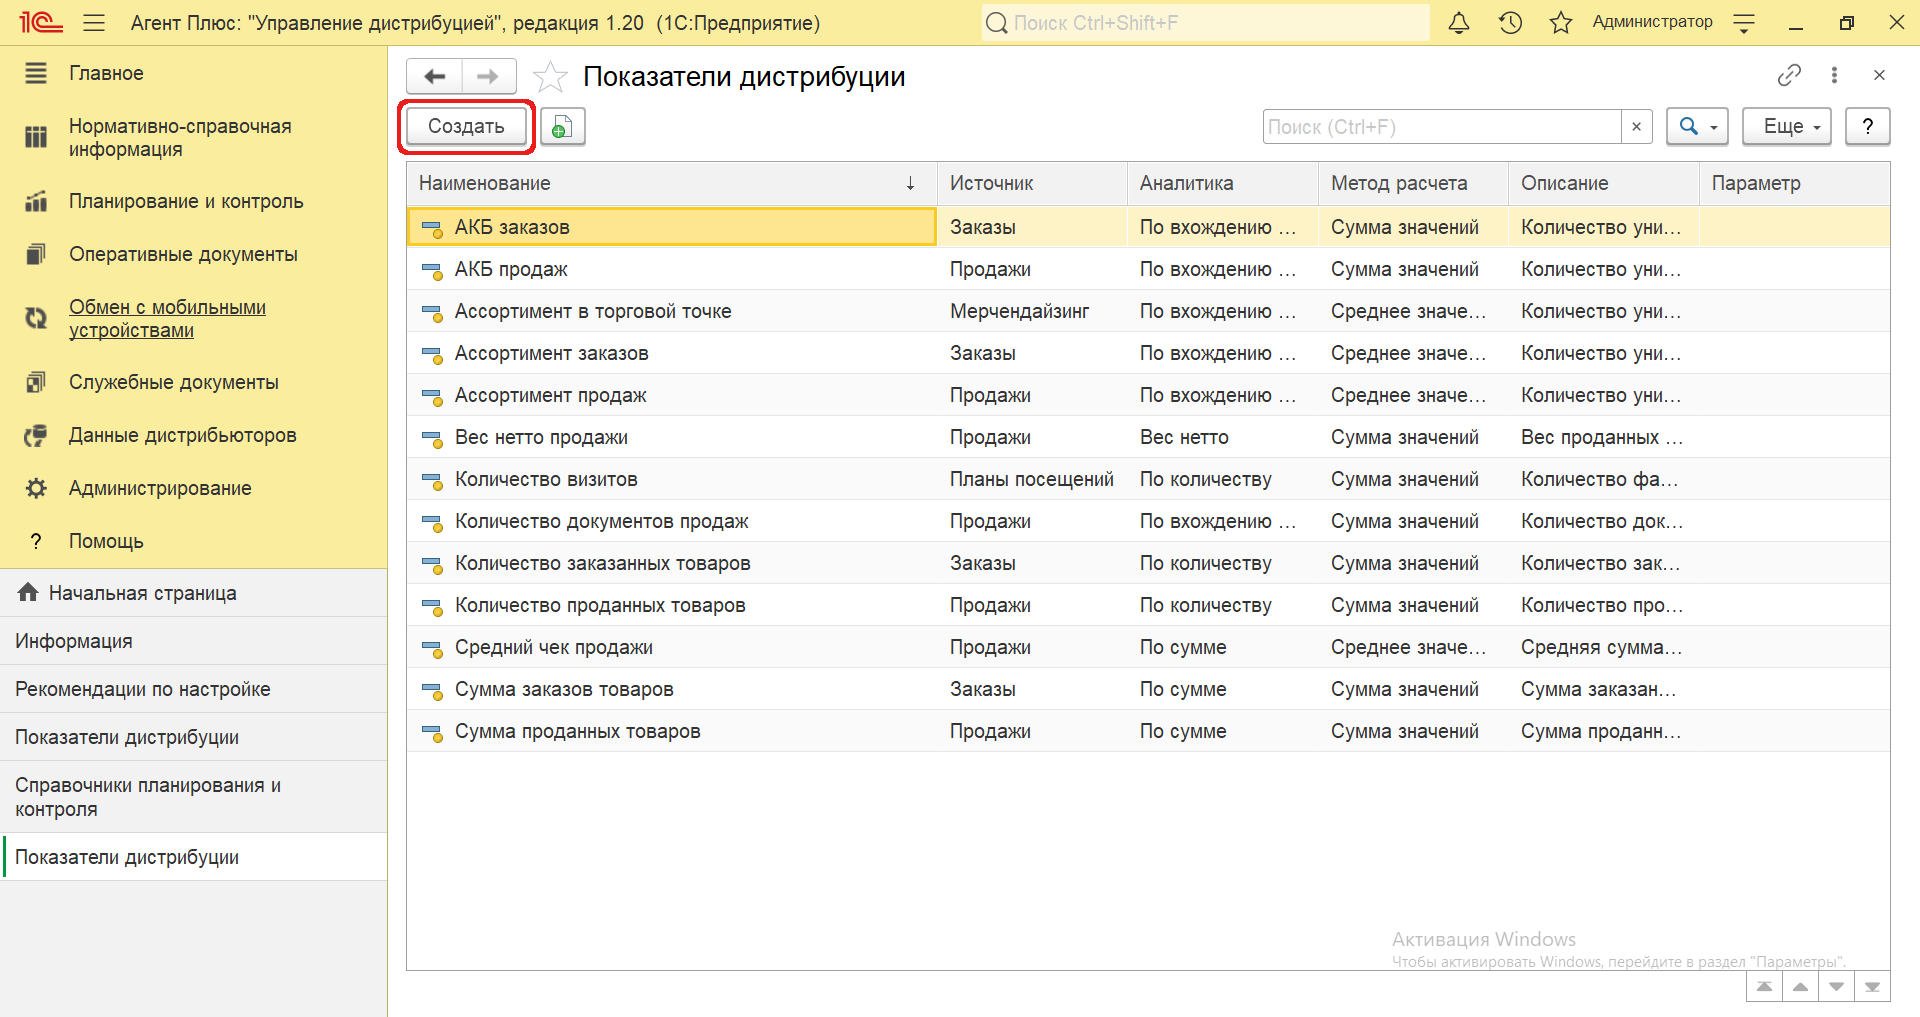Screen dimensions: 1920x1017
Task: Click the 1C logo icon
Action: [x=41, y=22]
